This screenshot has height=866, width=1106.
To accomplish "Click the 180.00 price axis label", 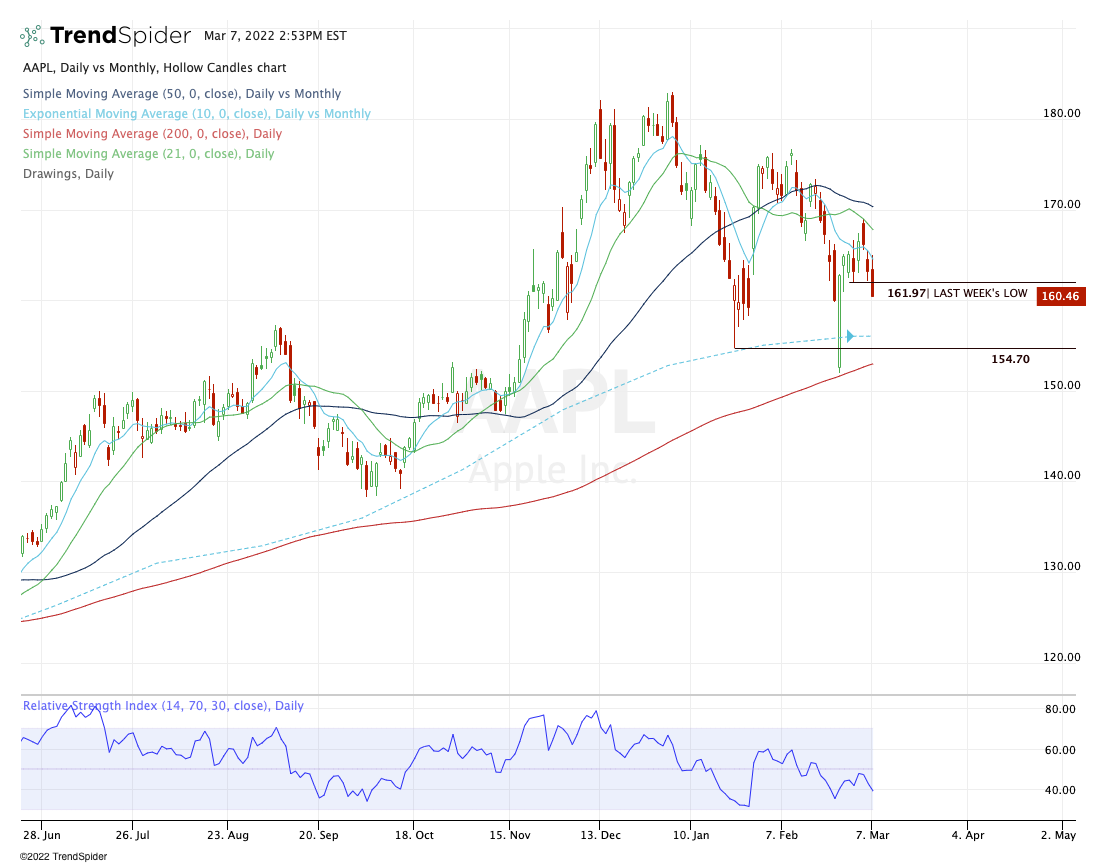I will 1062,114.
